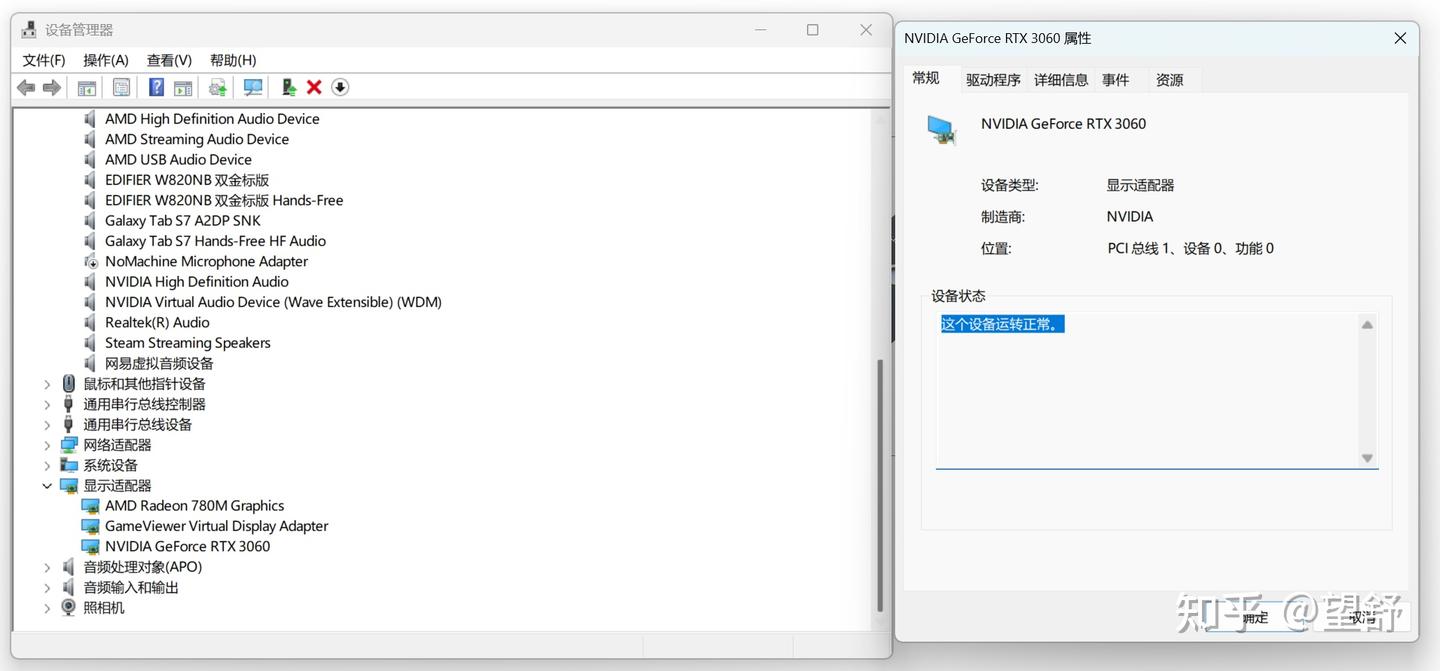Click the 确定 button in properties dialog

coord(1255,618)
